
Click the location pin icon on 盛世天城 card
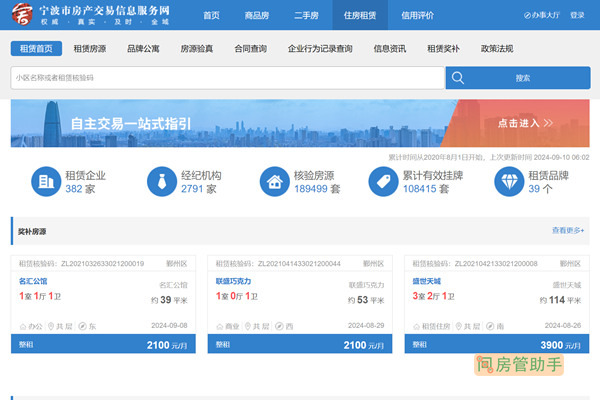[458, 326]
